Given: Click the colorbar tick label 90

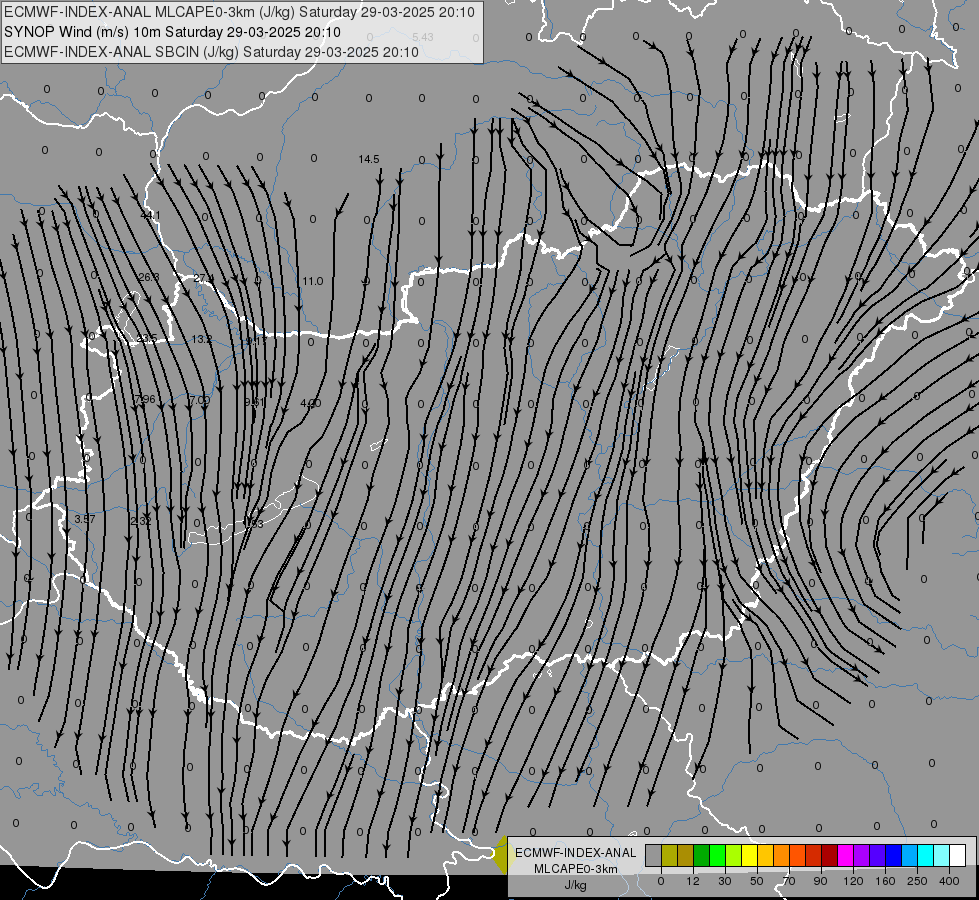Looking at the screenshot, I should click(x=820, y=881).
